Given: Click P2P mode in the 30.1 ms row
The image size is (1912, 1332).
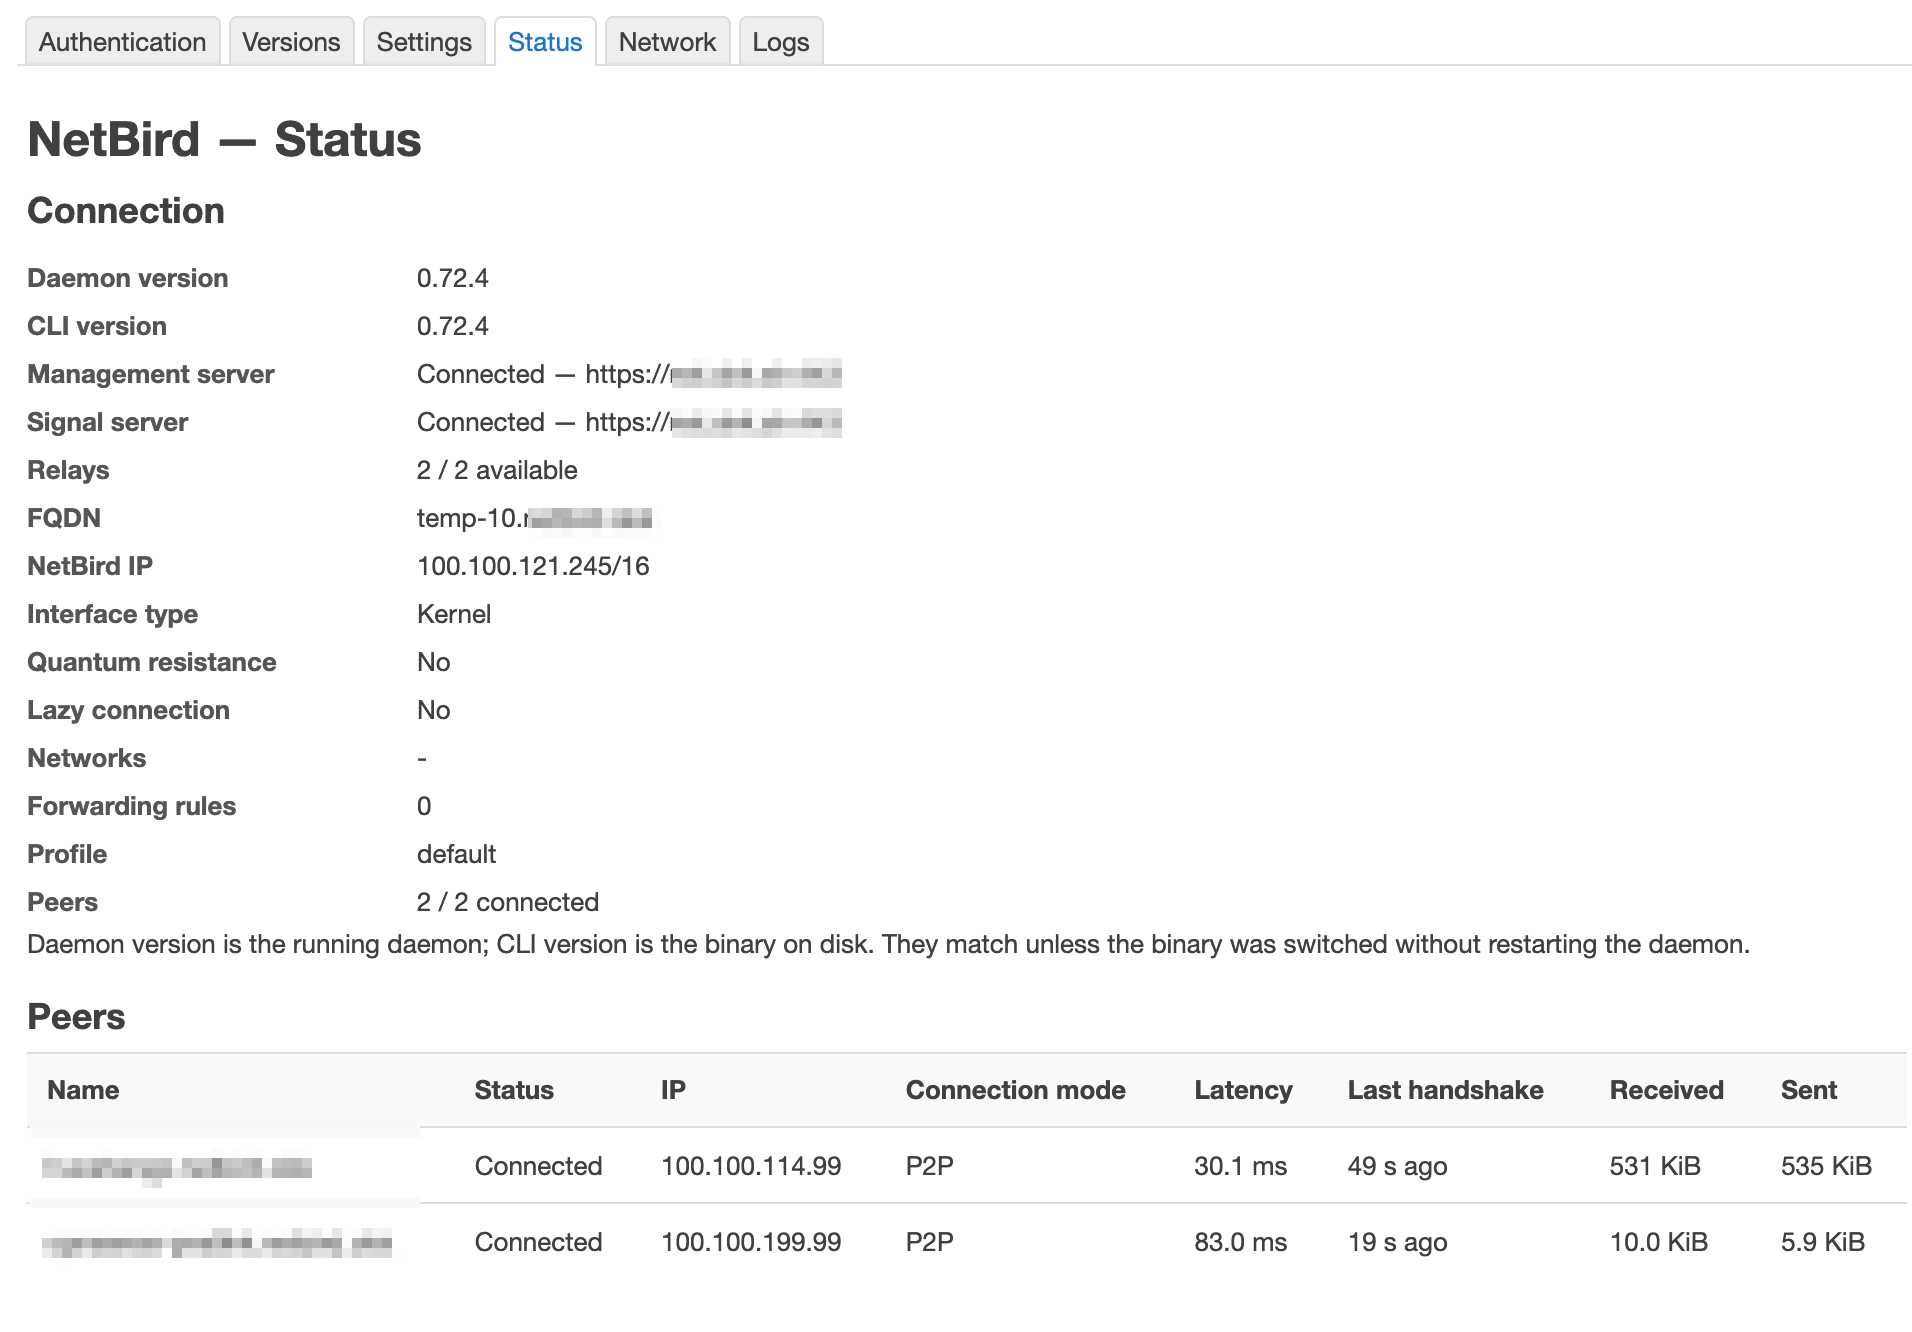Looking at the screenshot, I should point(929,1166).
